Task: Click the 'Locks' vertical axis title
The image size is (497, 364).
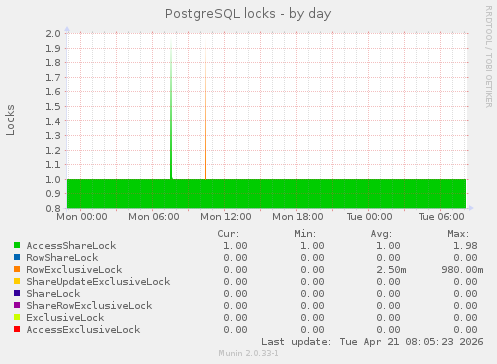Action: pos(10,120)
